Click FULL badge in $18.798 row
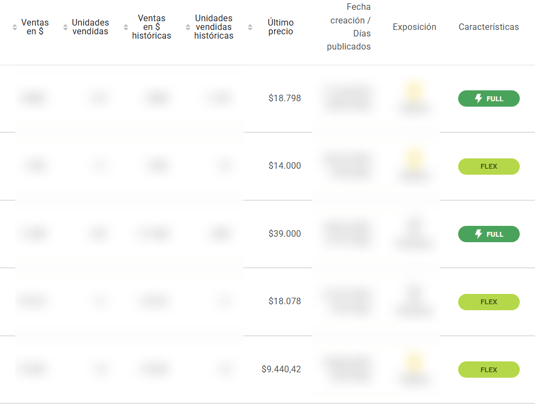The height and width of the screenshot is (412, 535). tap(489, 99)
